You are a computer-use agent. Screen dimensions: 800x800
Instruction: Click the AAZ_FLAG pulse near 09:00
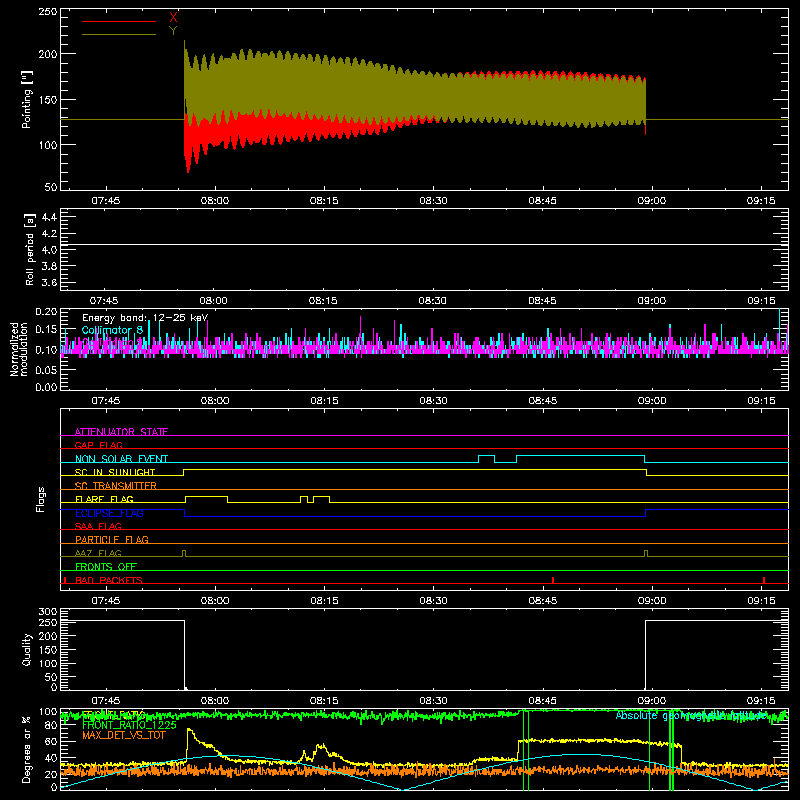pyautogui.click(x=646, y=554)
